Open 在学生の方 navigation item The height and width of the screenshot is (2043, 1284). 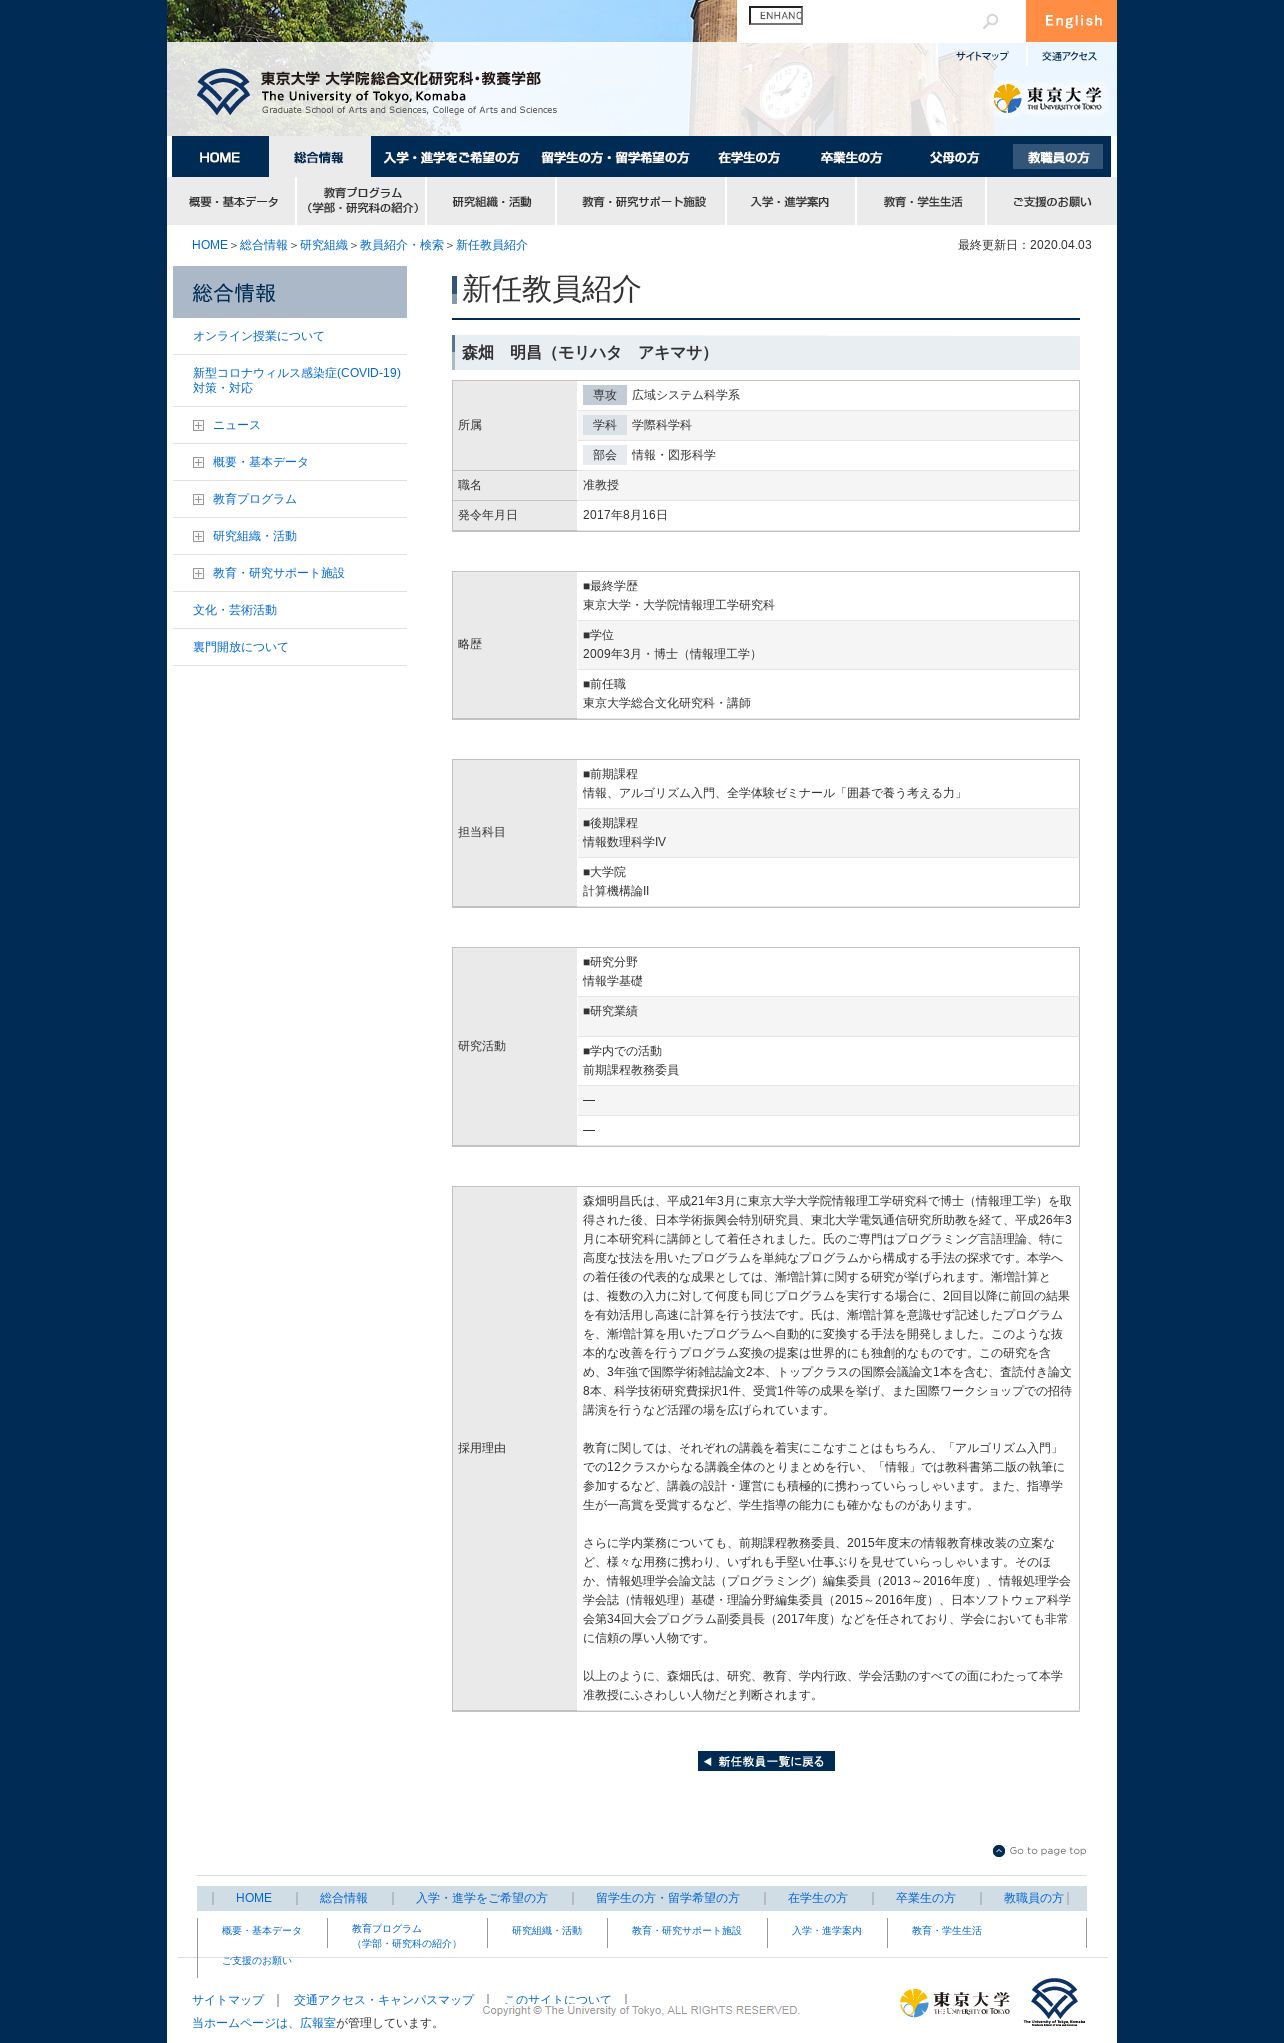pos(749,157)
